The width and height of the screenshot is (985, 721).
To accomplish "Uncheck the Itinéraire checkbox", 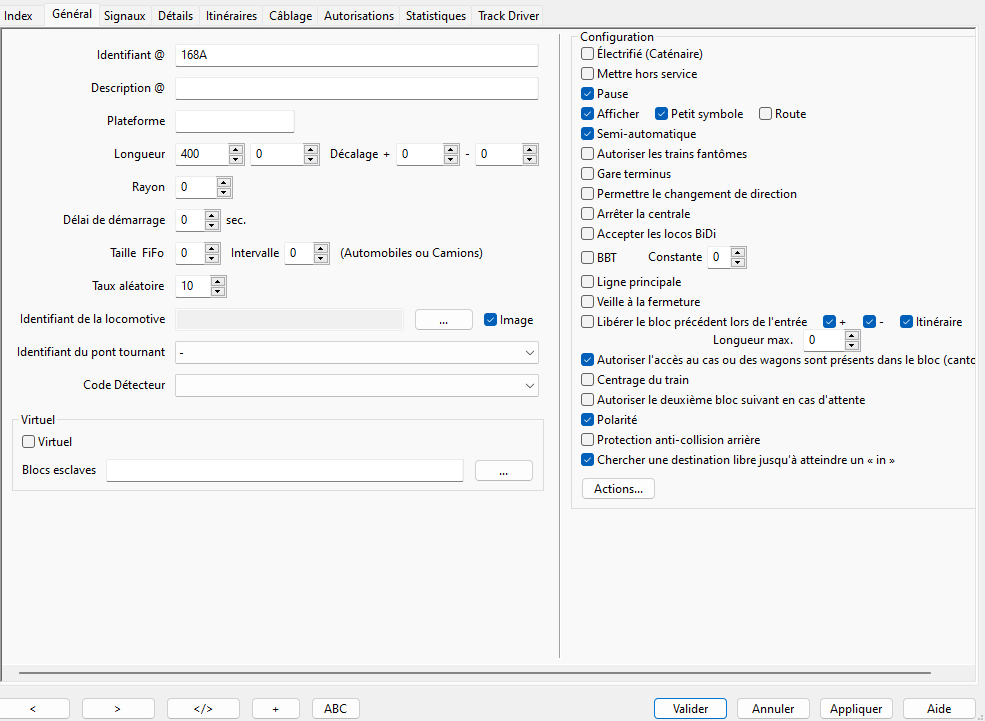I will 906,322.
